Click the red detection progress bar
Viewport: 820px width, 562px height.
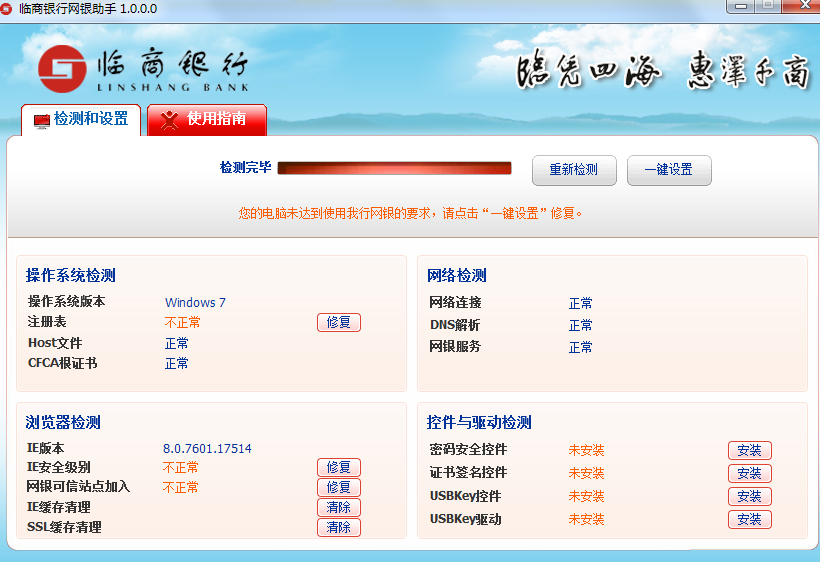point(394,168)
